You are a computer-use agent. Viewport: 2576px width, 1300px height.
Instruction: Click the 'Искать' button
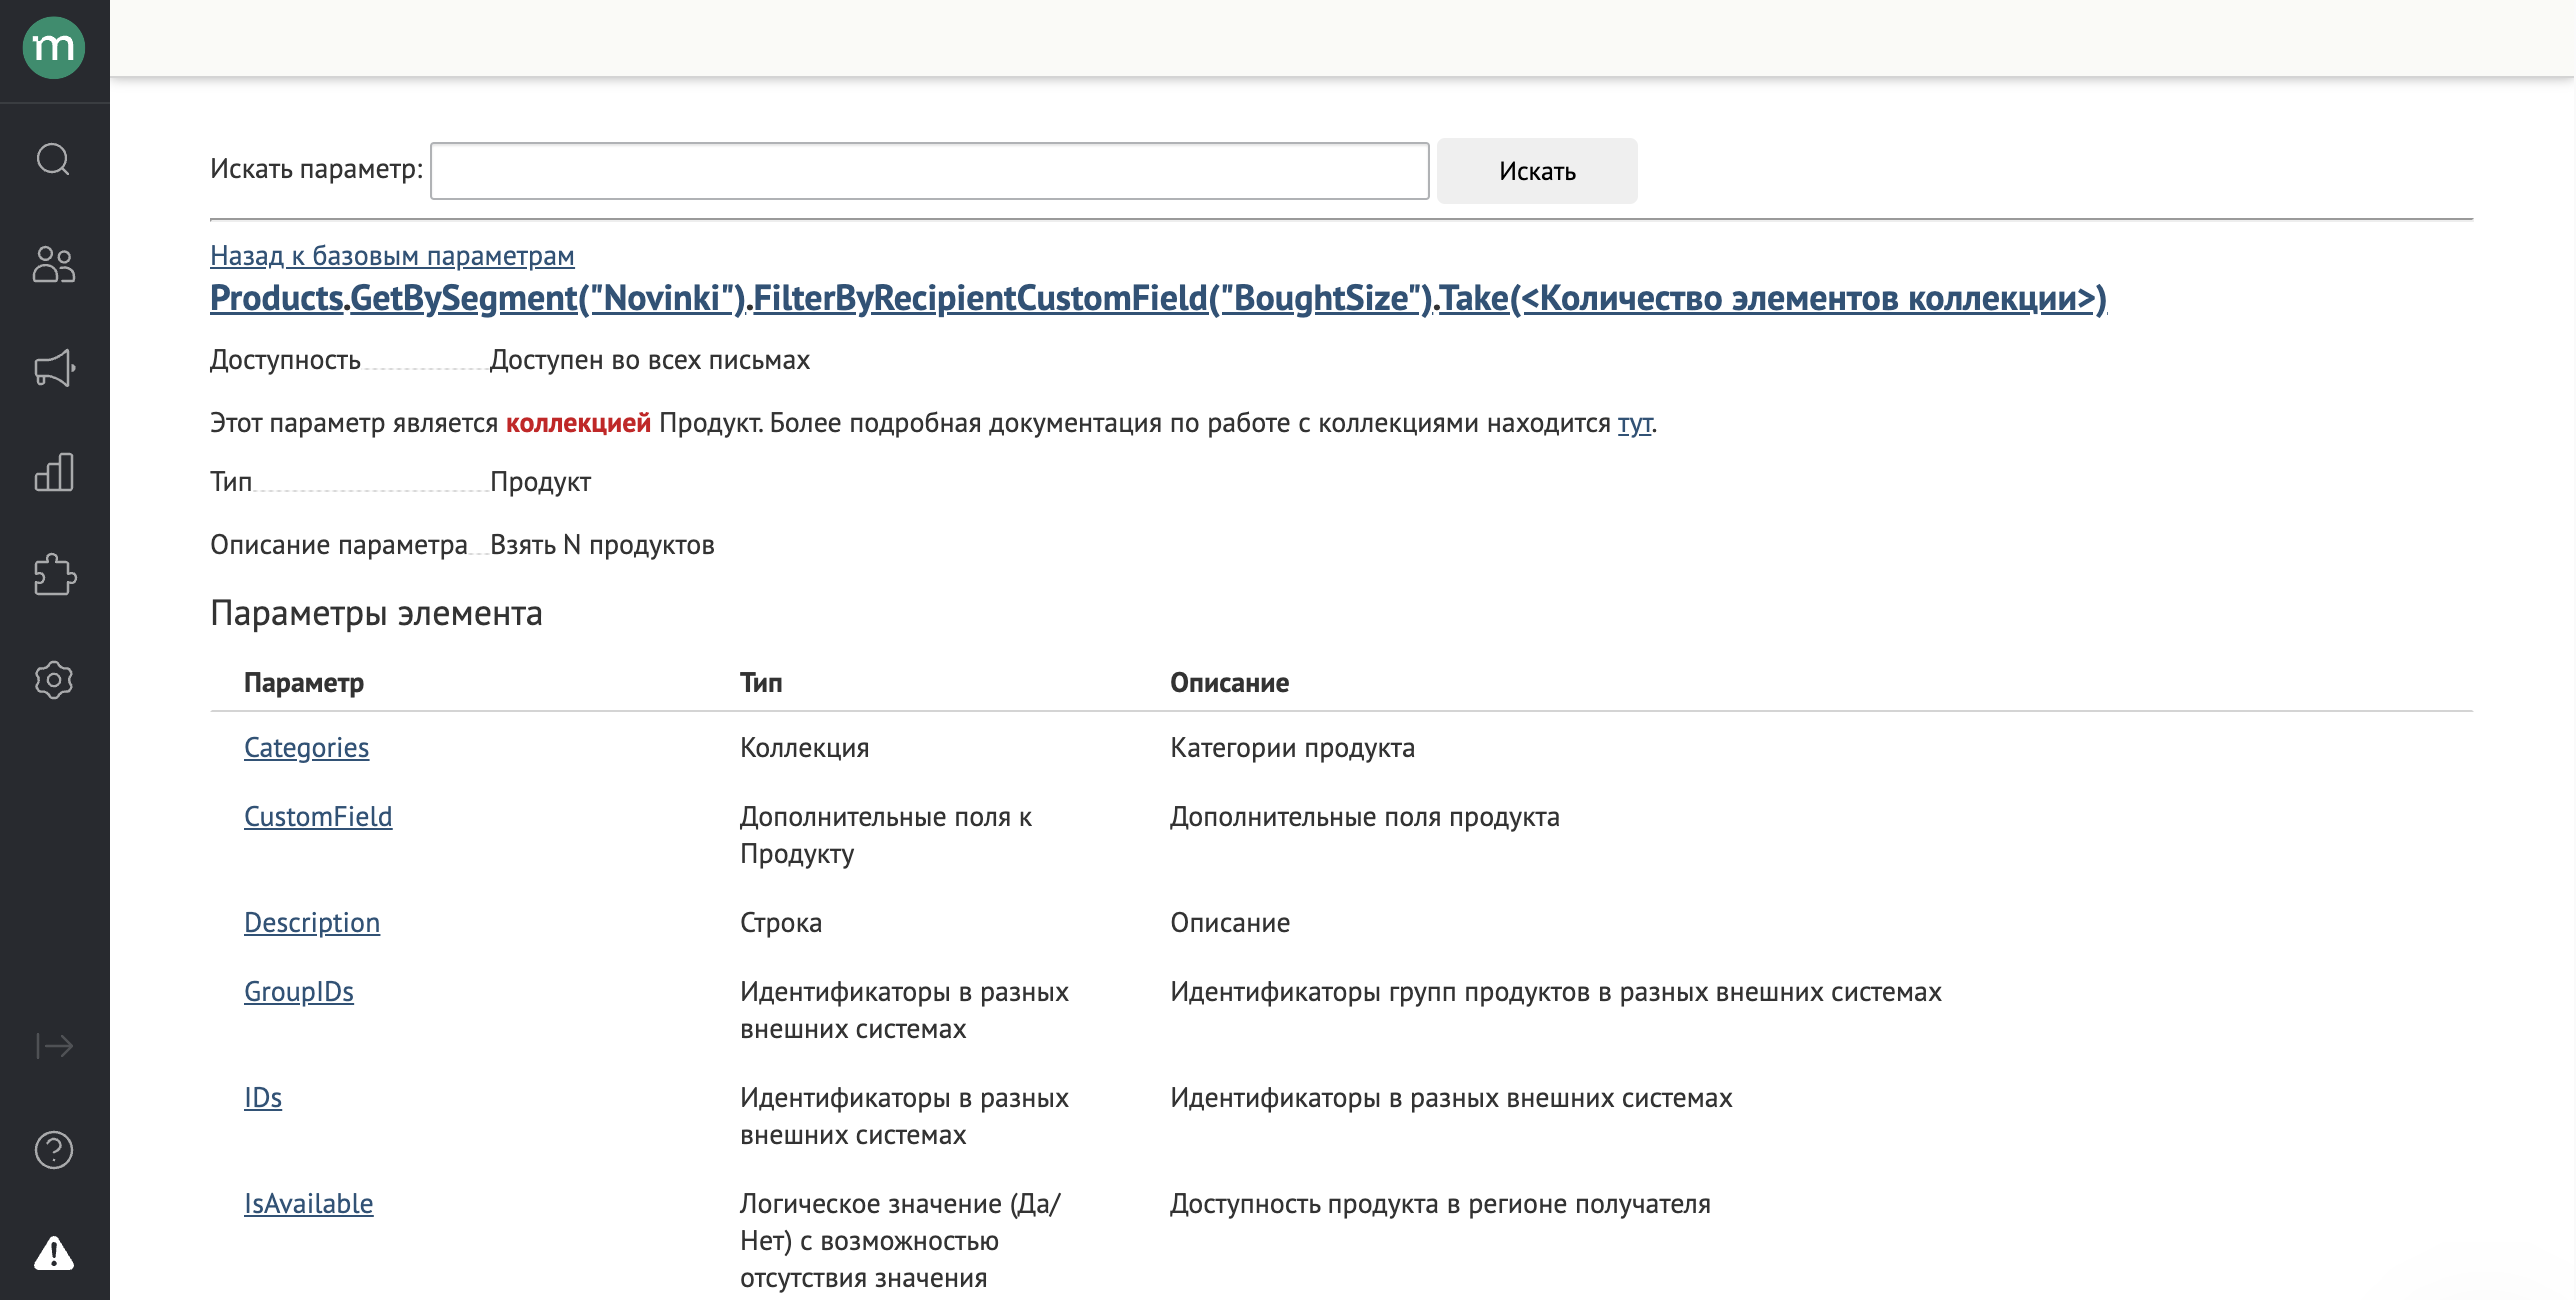pyautogui.click(x=1537, y=171)
